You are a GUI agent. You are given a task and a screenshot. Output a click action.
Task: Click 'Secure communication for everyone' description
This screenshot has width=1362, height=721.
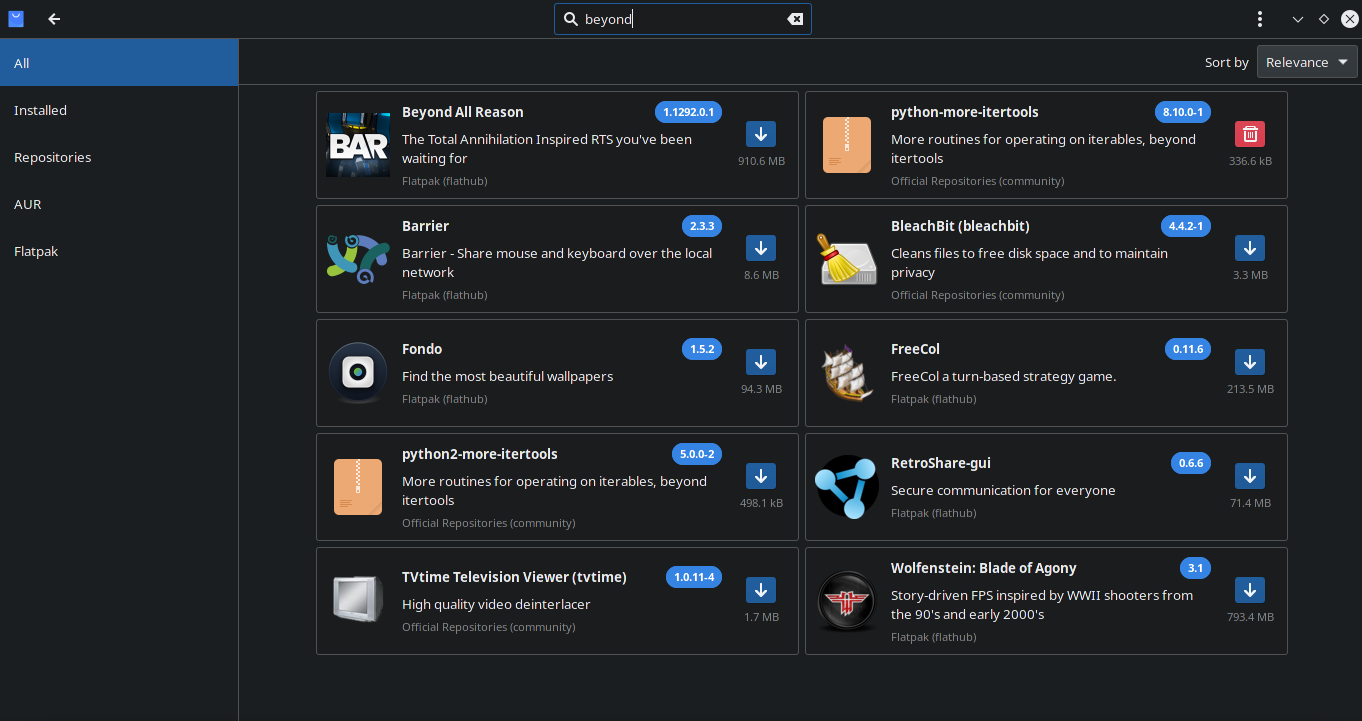(1003, 490)
